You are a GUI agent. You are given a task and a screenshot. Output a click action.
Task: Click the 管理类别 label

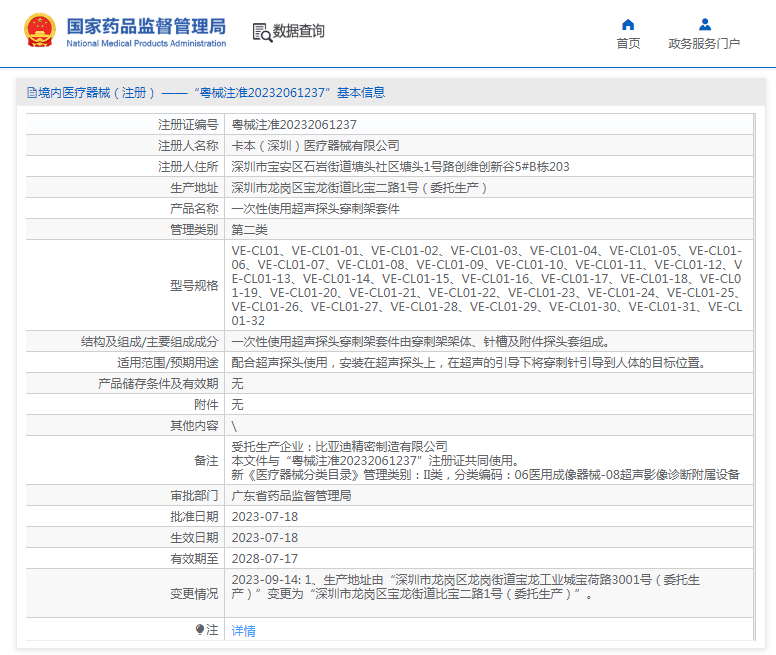[194, 230]
